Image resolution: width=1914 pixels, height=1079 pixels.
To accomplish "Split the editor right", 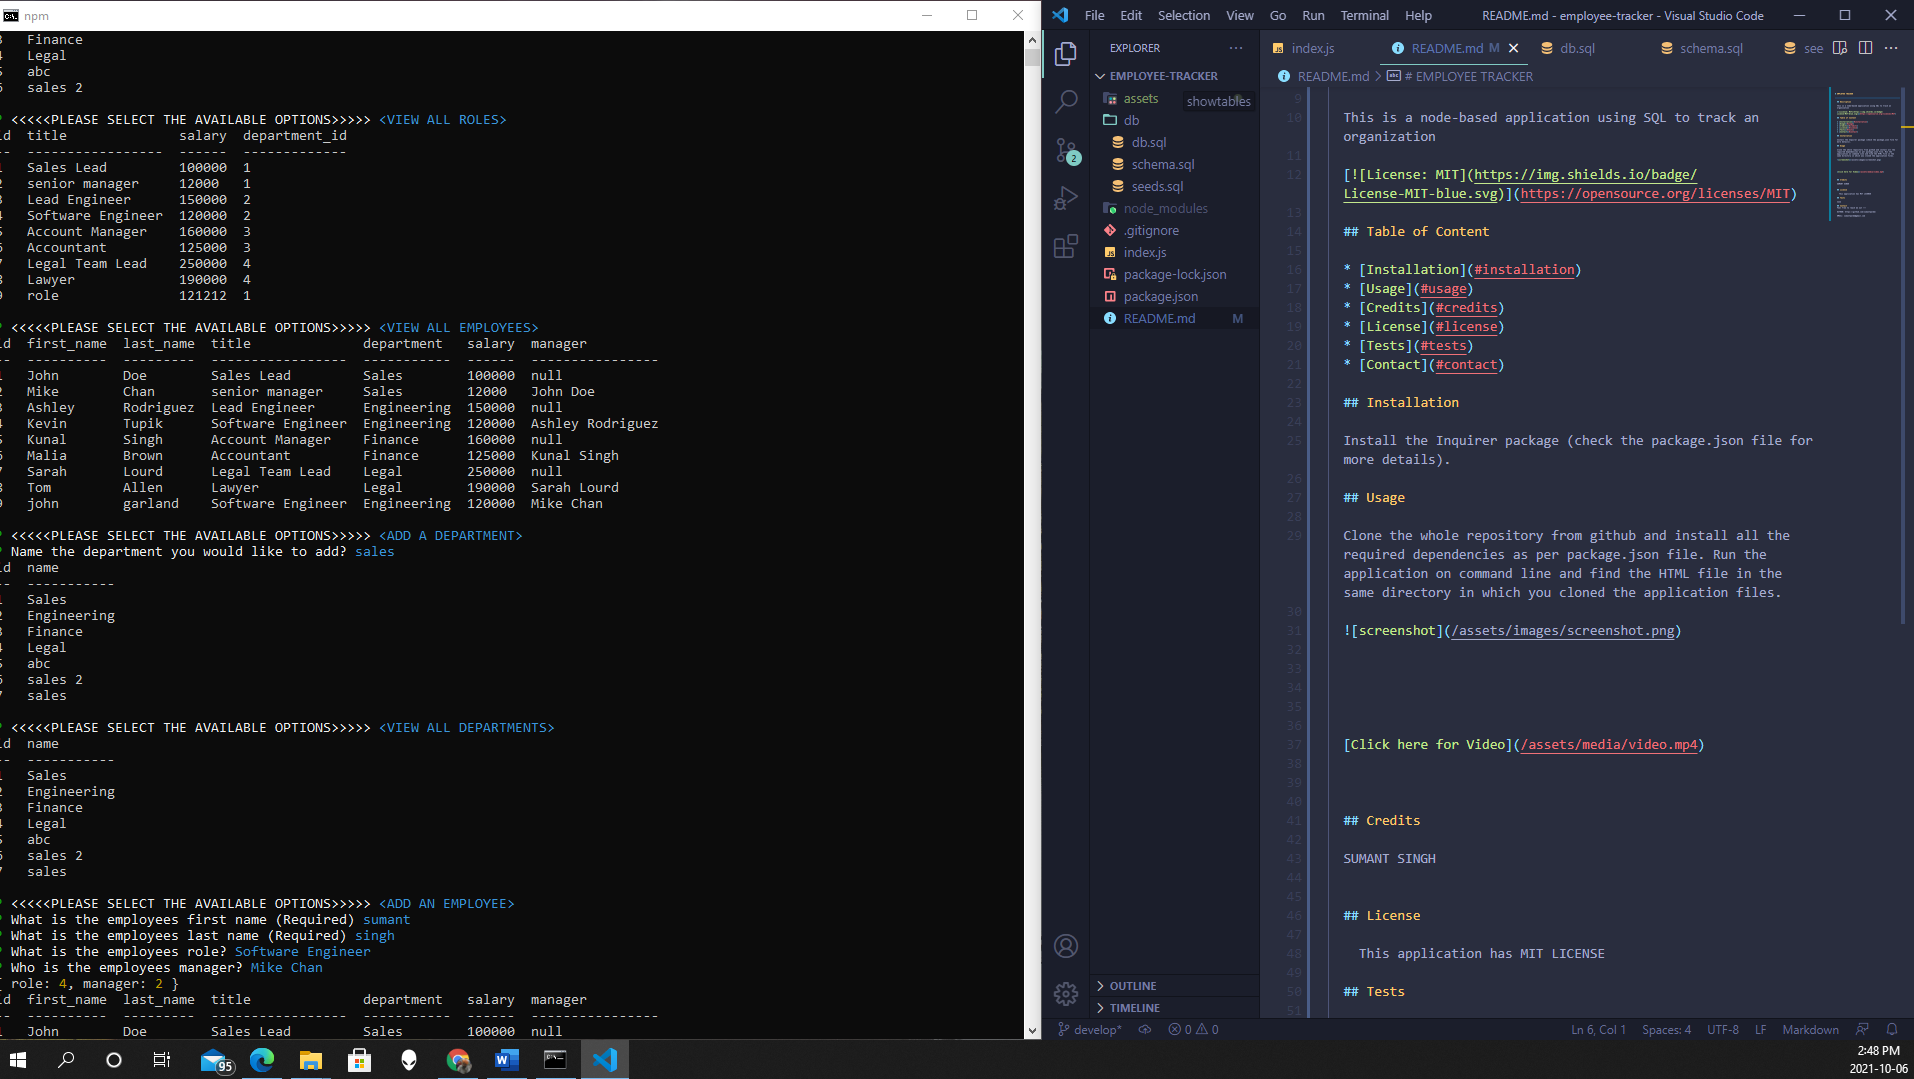I will 1865,48.
